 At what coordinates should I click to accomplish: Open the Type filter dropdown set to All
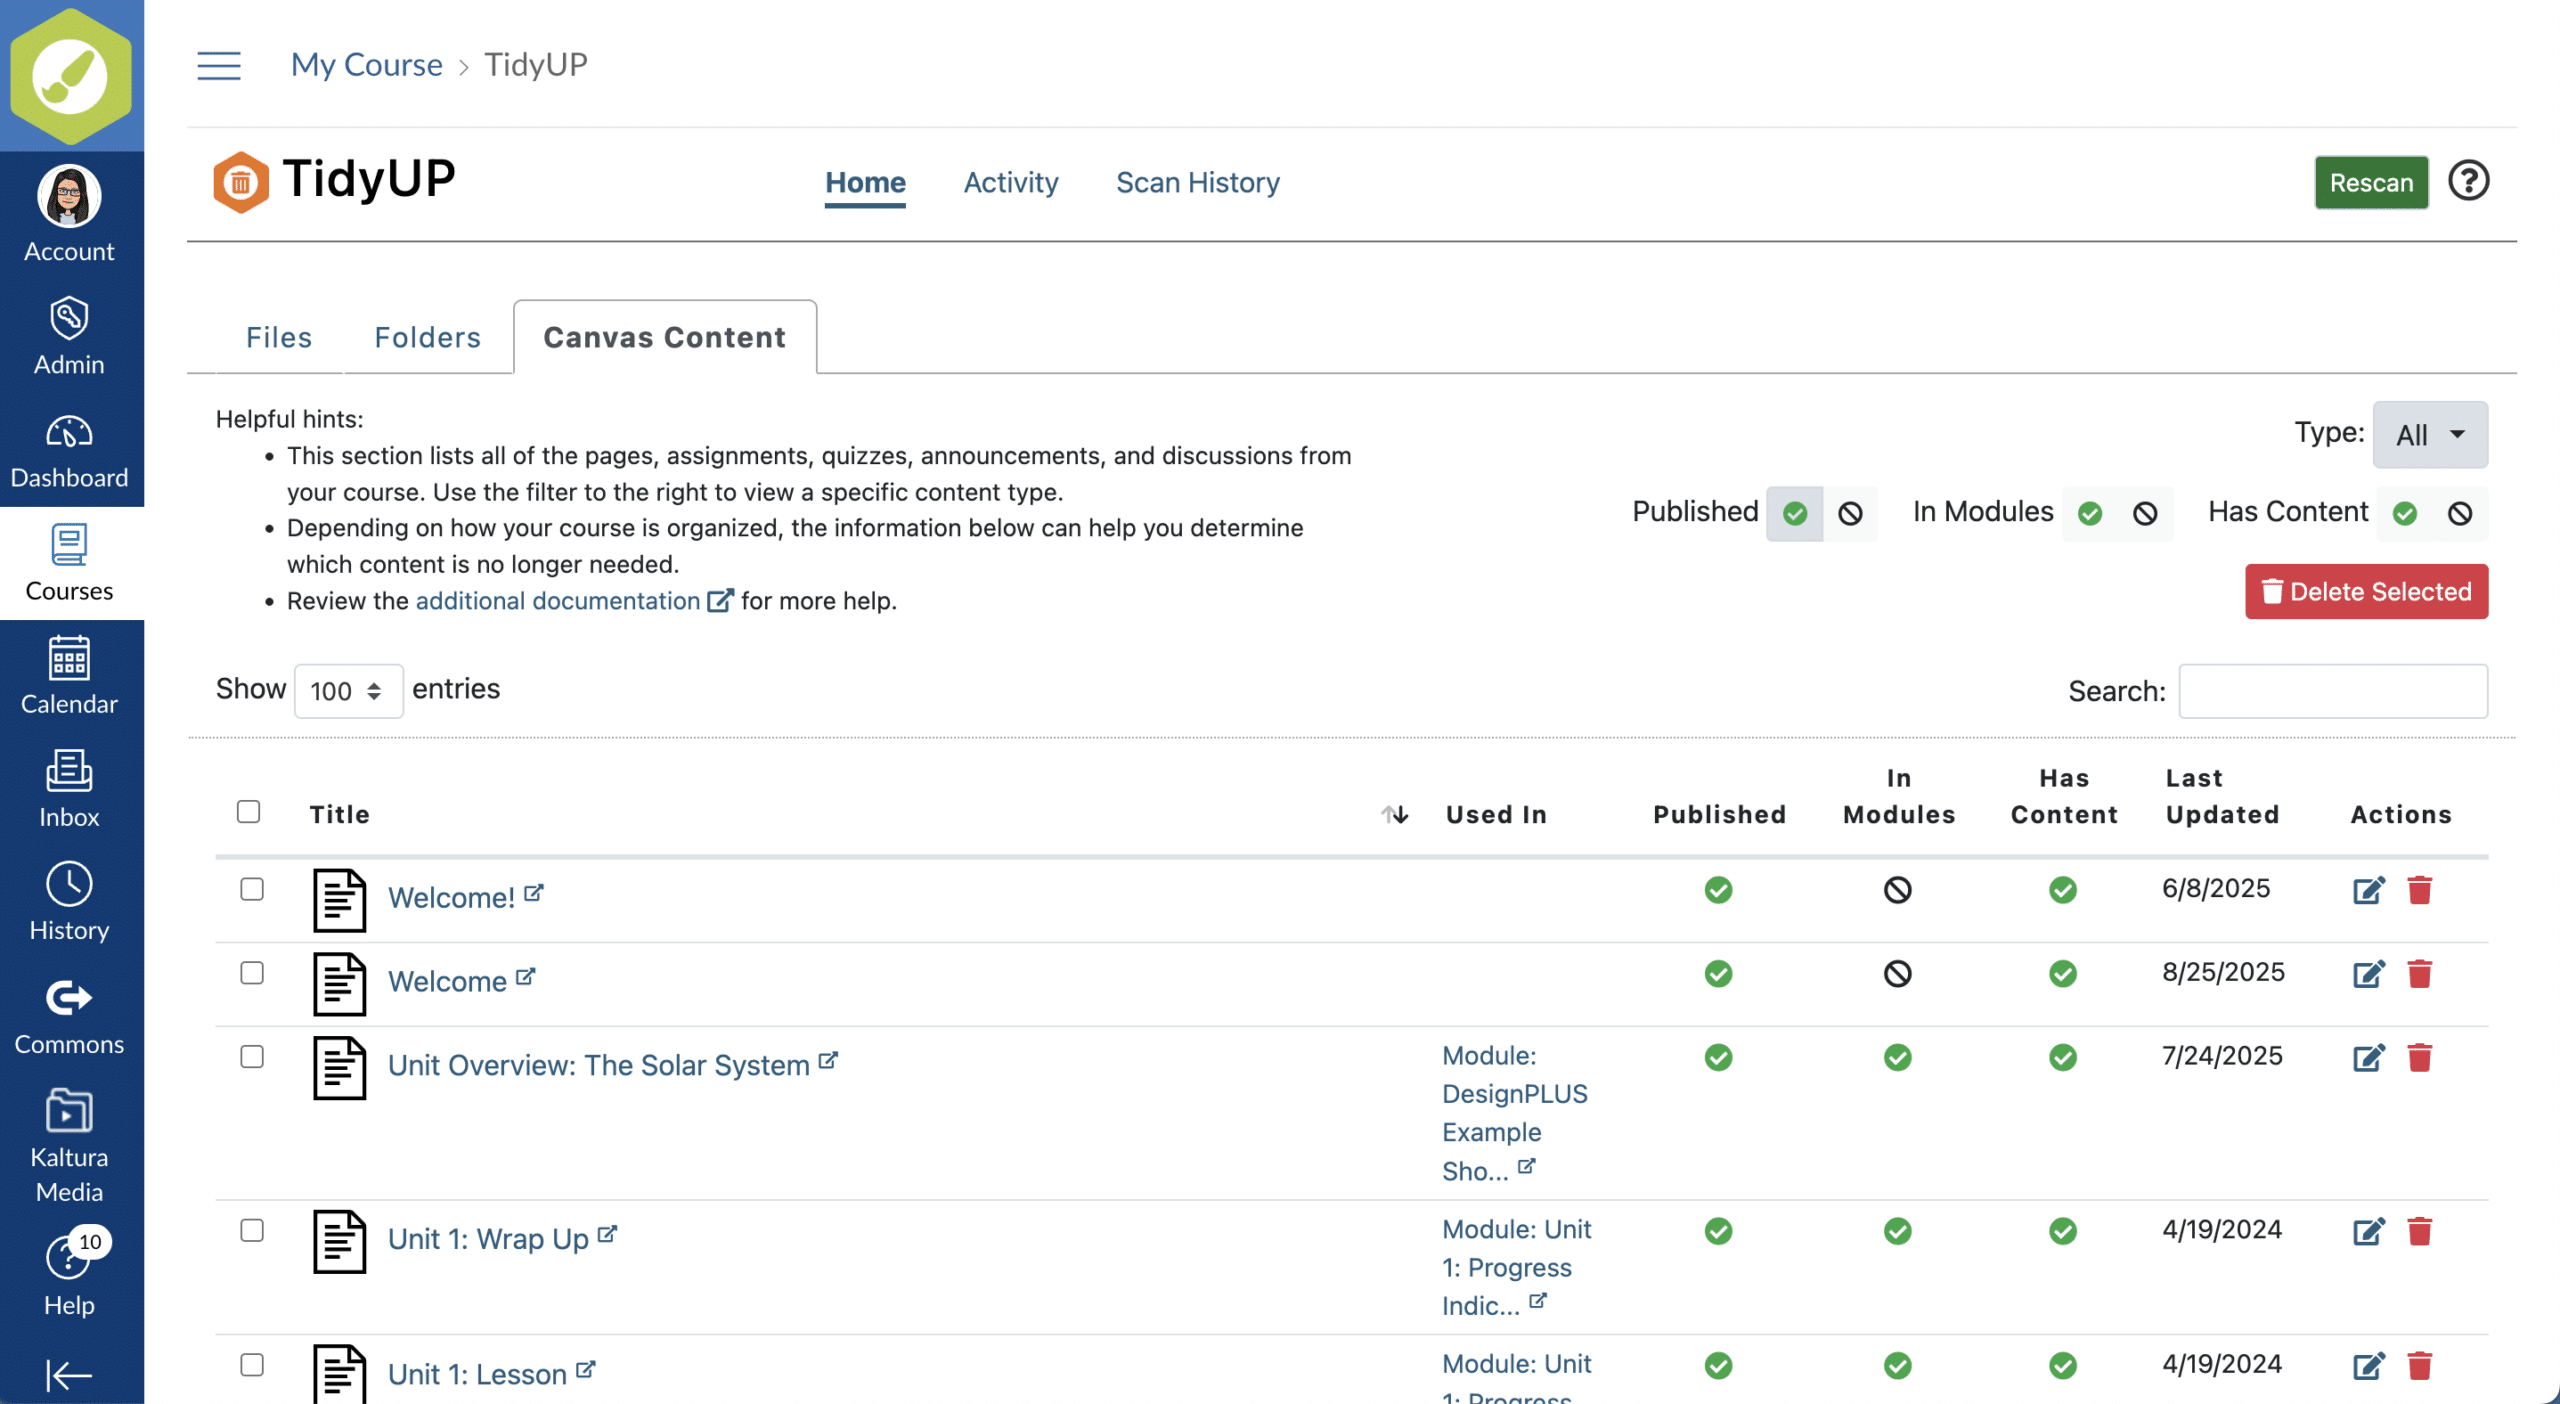2429,435
